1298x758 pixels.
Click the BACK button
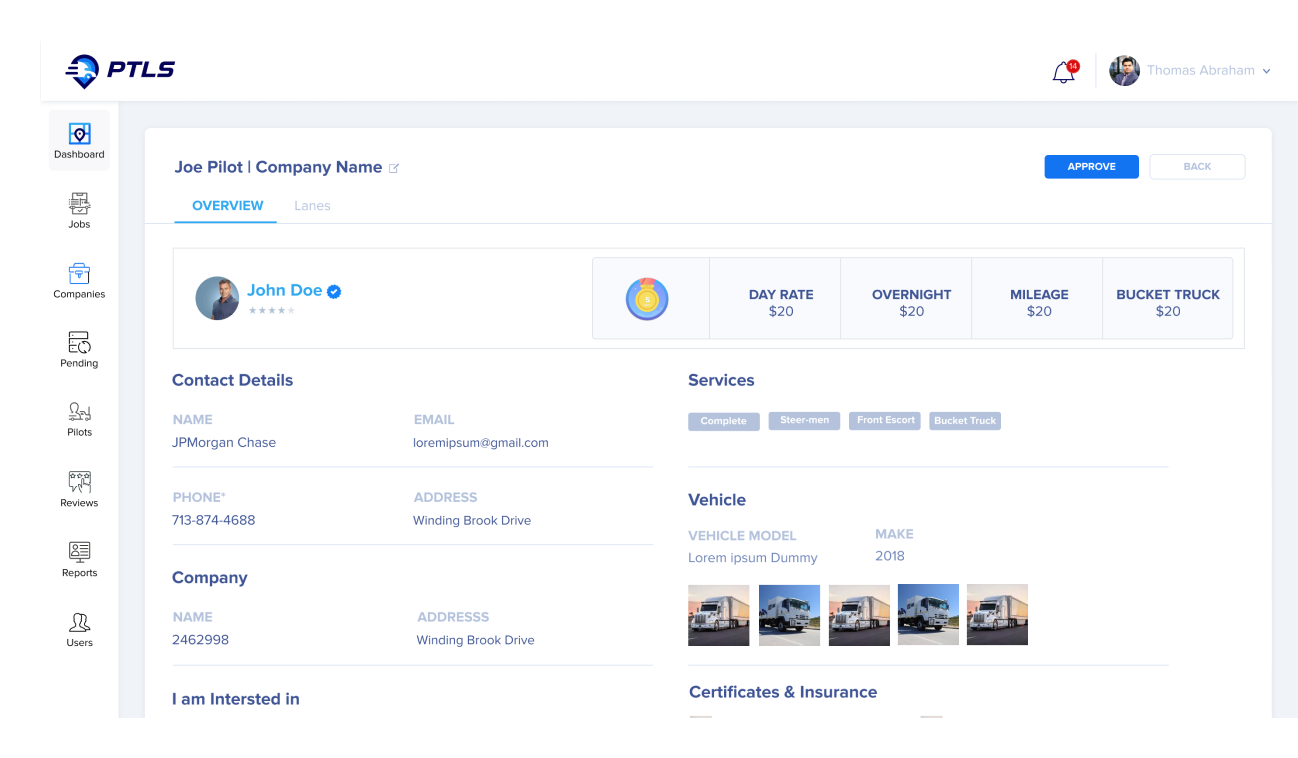coord(1197,167)
